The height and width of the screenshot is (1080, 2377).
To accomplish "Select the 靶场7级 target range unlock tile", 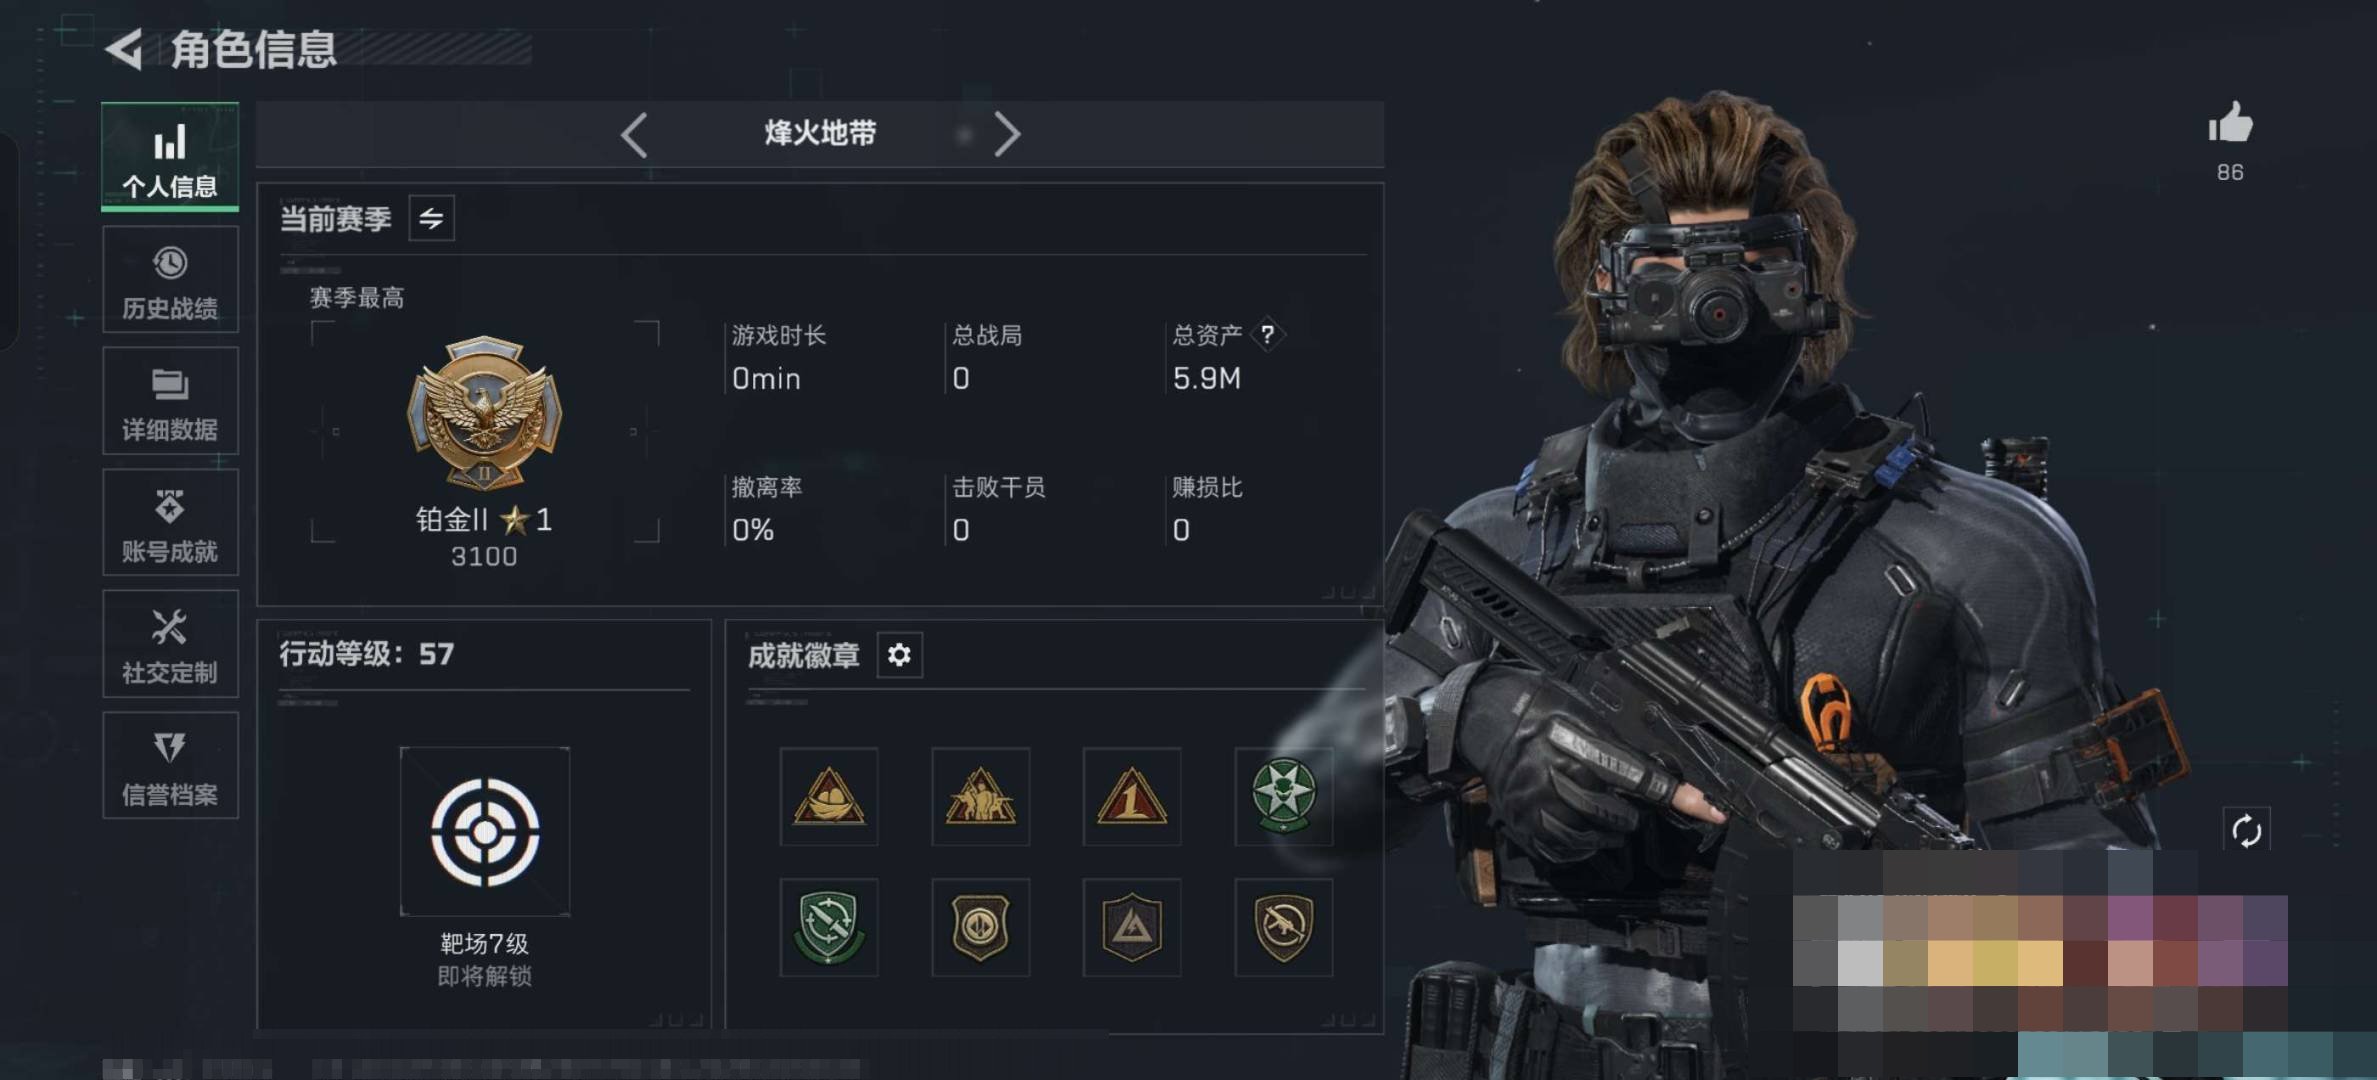I will (485, 831).
